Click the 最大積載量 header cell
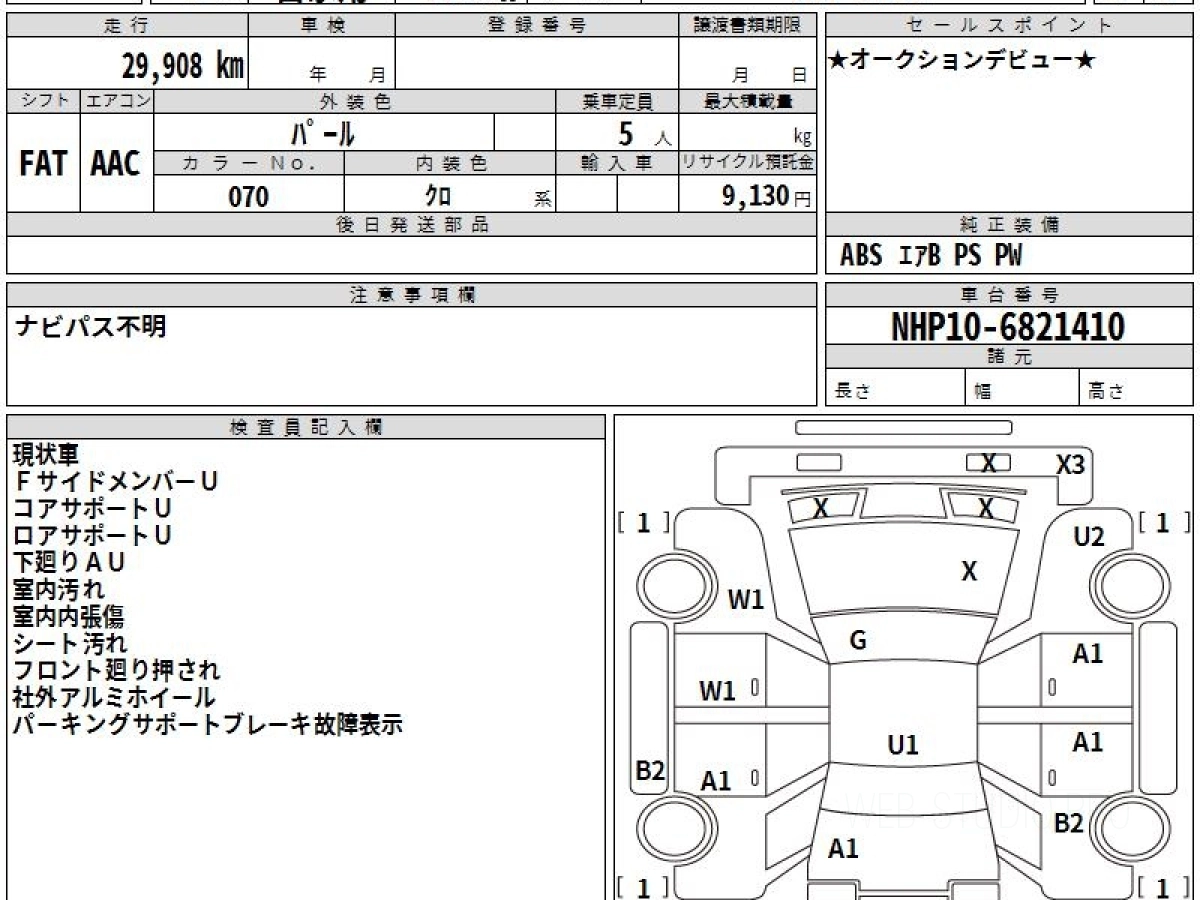Viewport: 1200px width, 900px height. tap(747, 101)
